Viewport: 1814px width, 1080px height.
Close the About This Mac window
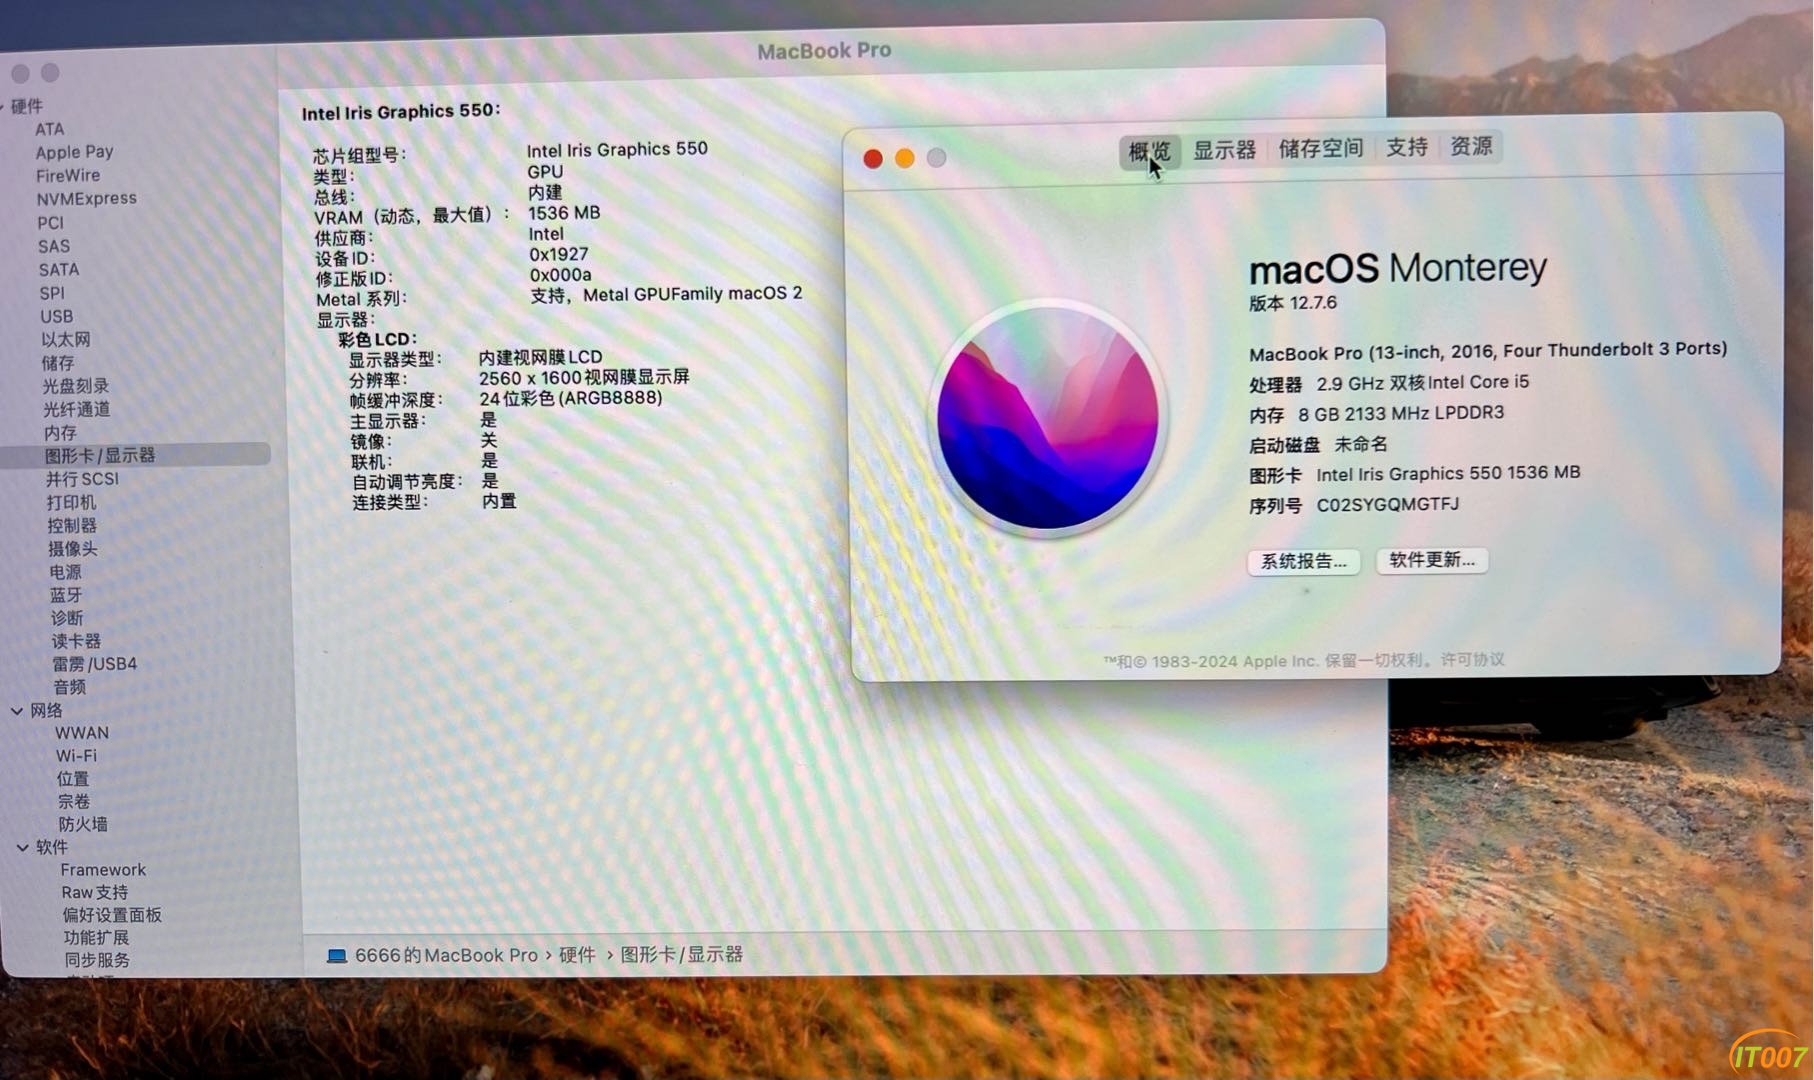pyautogui.click(x=872, y=159)
